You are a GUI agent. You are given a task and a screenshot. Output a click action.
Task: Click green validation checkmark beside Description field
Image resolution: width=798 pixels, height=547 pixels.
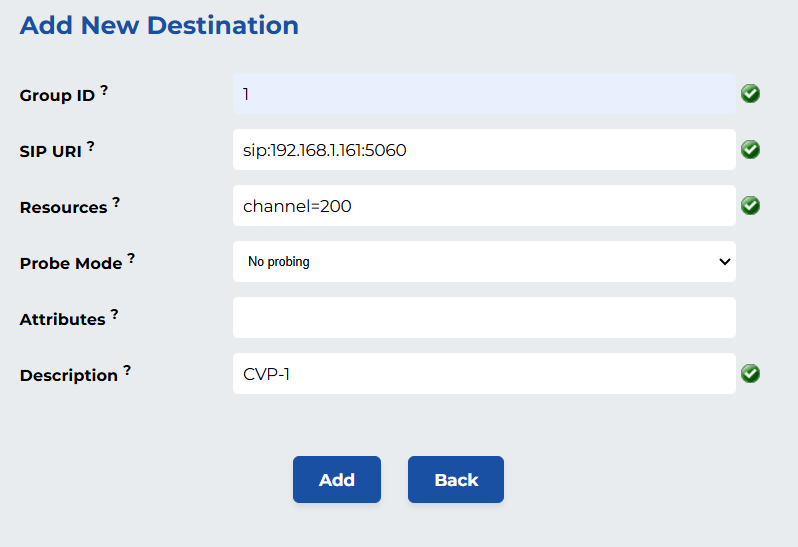[750, 374]
